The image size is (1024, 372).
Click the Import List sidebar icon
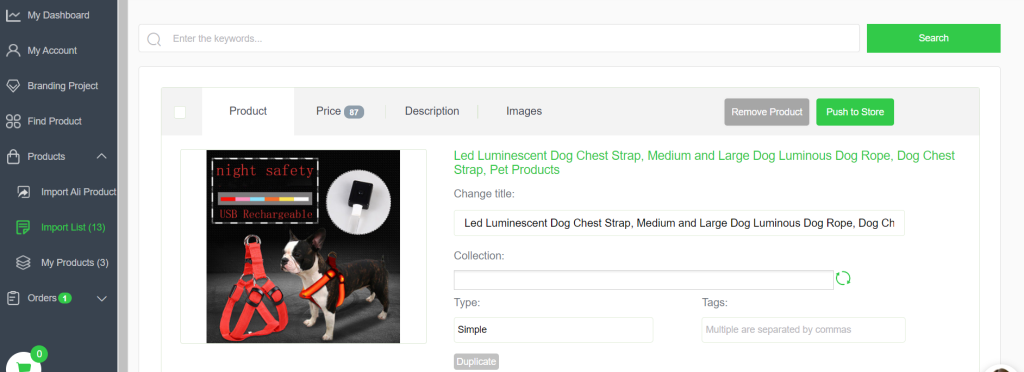24,227
